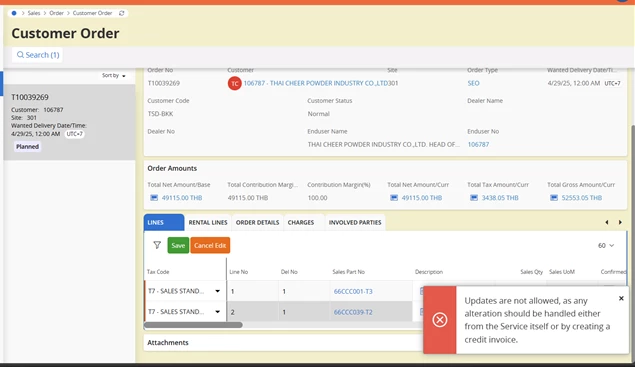Click the home dot in the breadcrumb

click(x=14, y=13)
